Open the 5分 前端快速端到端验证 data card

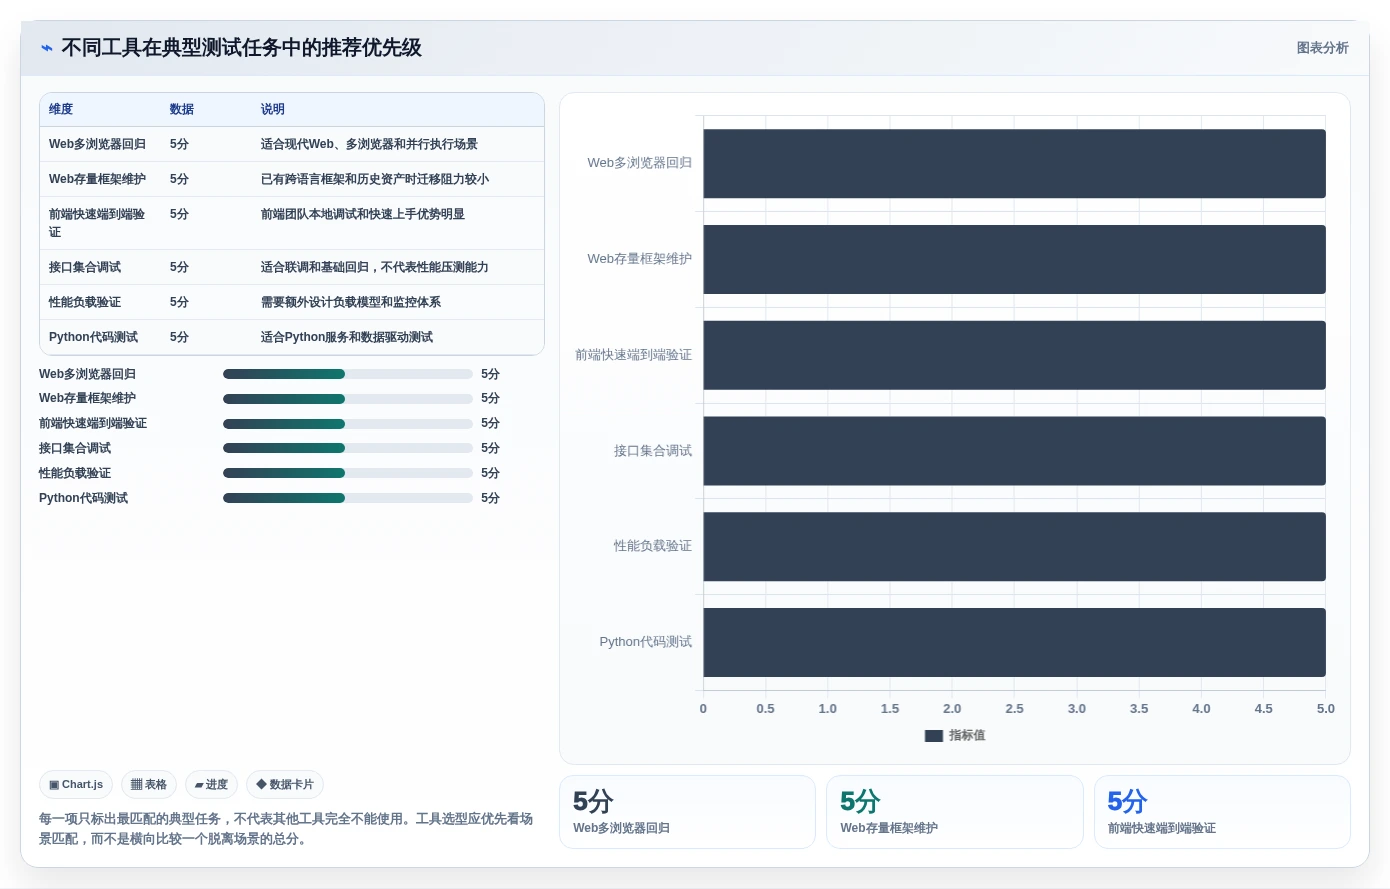point(1222,812)
